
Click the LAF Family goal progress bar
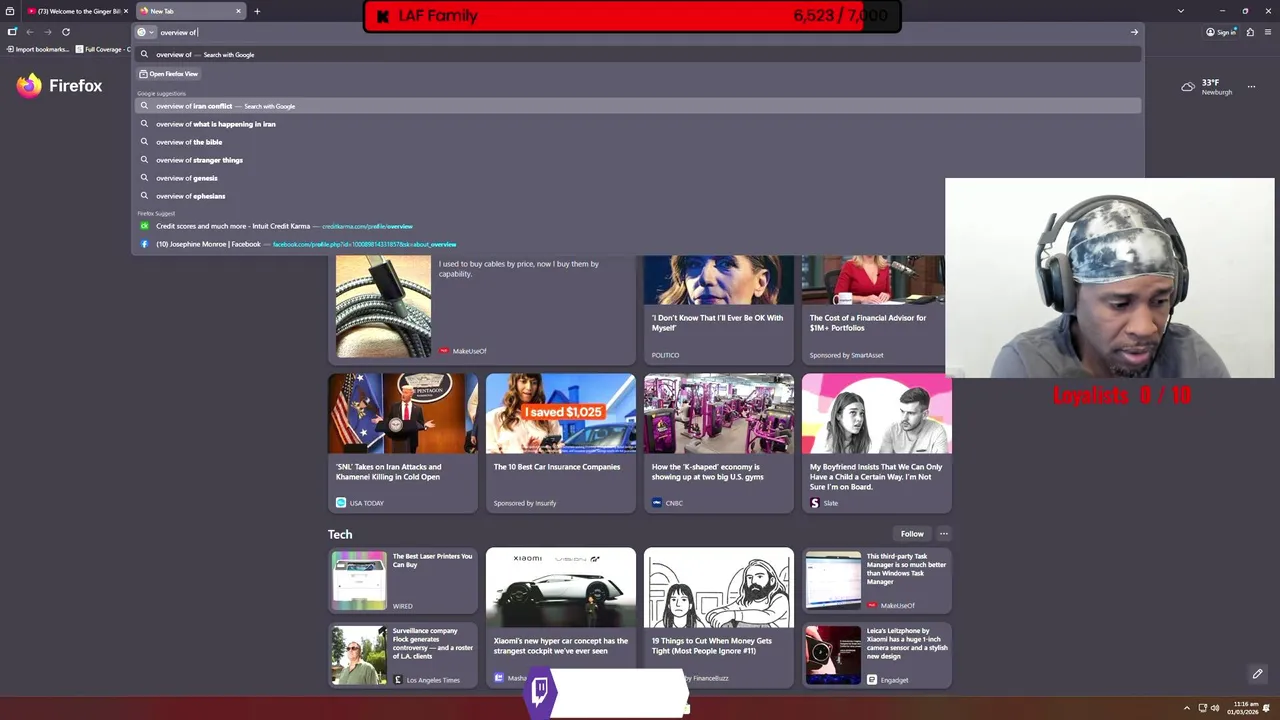point(632,16)
